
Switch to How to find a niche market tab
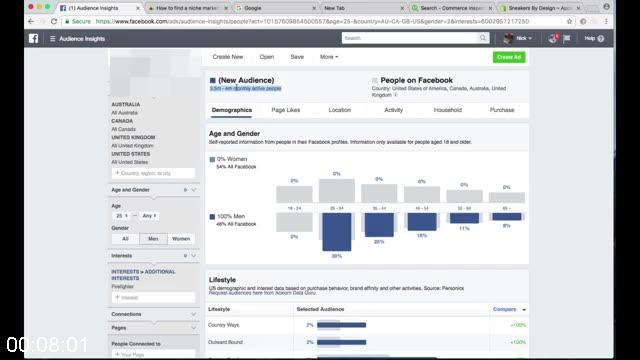(187, 8)
